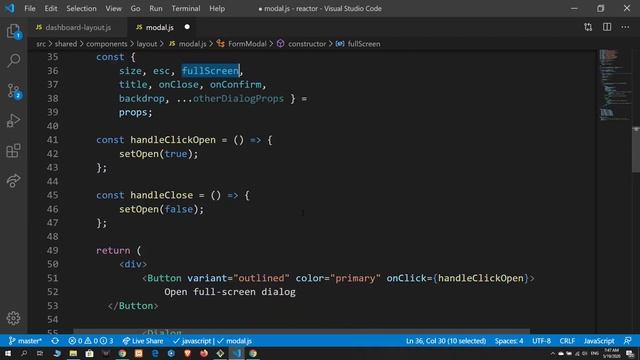Open the Windows Action Center notifications
The image size is (640, 360).
pos(631,353)
